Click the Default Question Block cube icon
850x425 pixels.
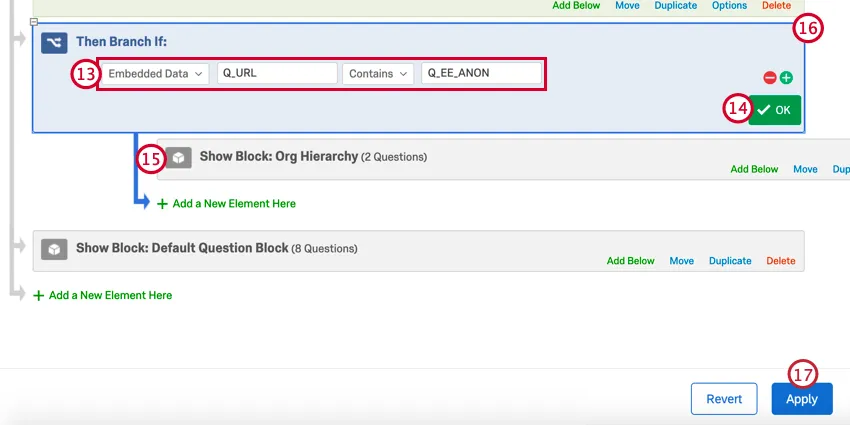(54, 248)
